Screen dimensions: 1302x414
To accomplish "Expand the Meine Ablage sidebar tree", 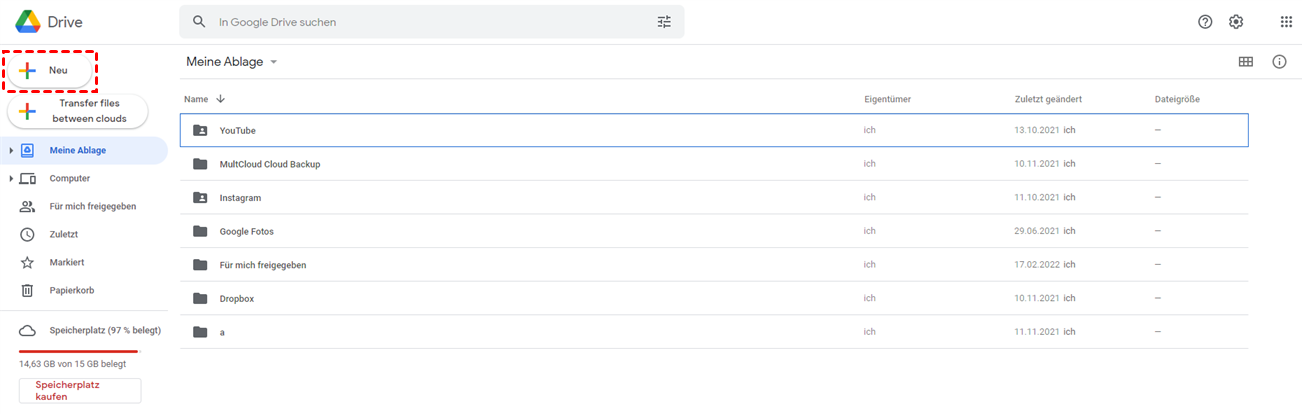I will pos(11,151).
